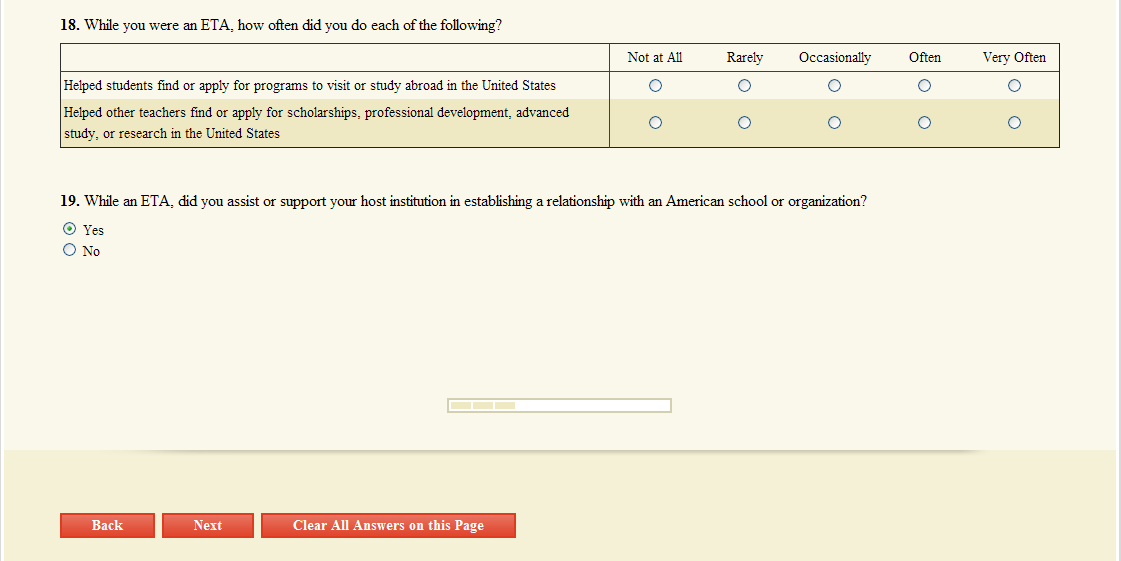This screenshot has height=561, width=1121.
Task: Click the 'Helped other teachers find' row text
Action: pyautogui.click(x=316, y=123)
